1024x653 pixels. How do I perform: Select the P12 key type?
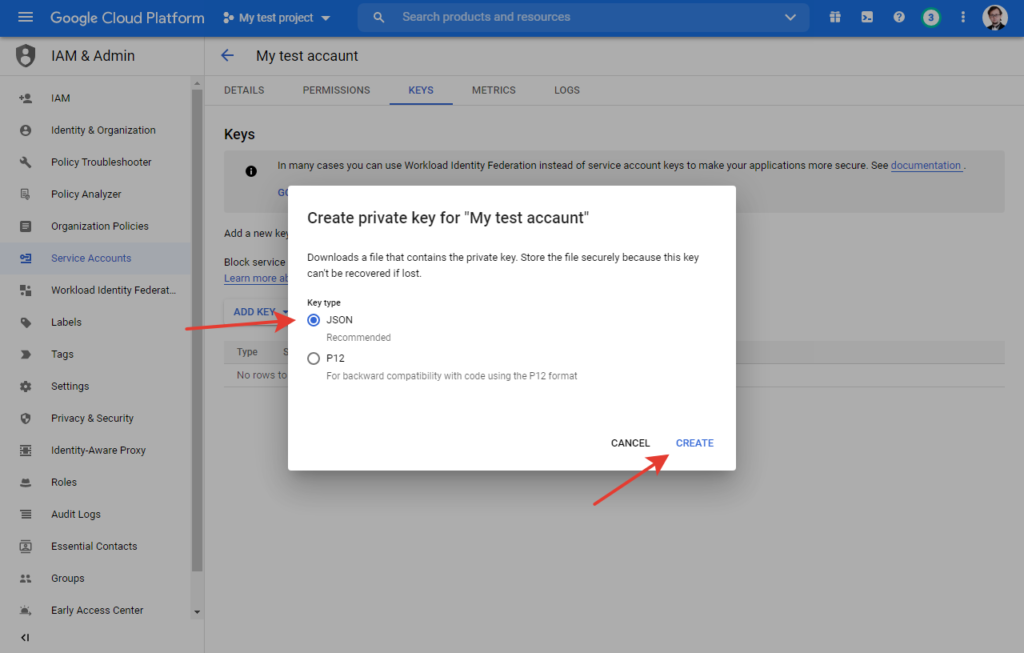314,358
